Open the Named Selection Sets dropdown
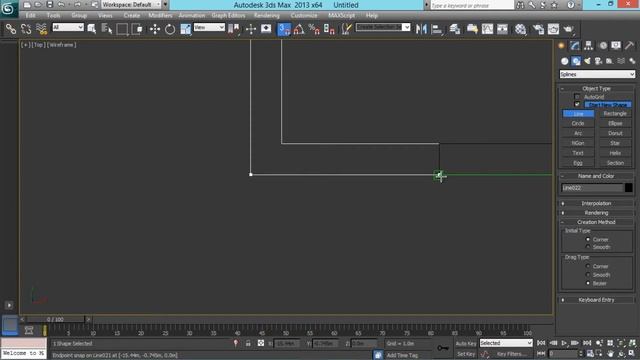 coord(383,27)
